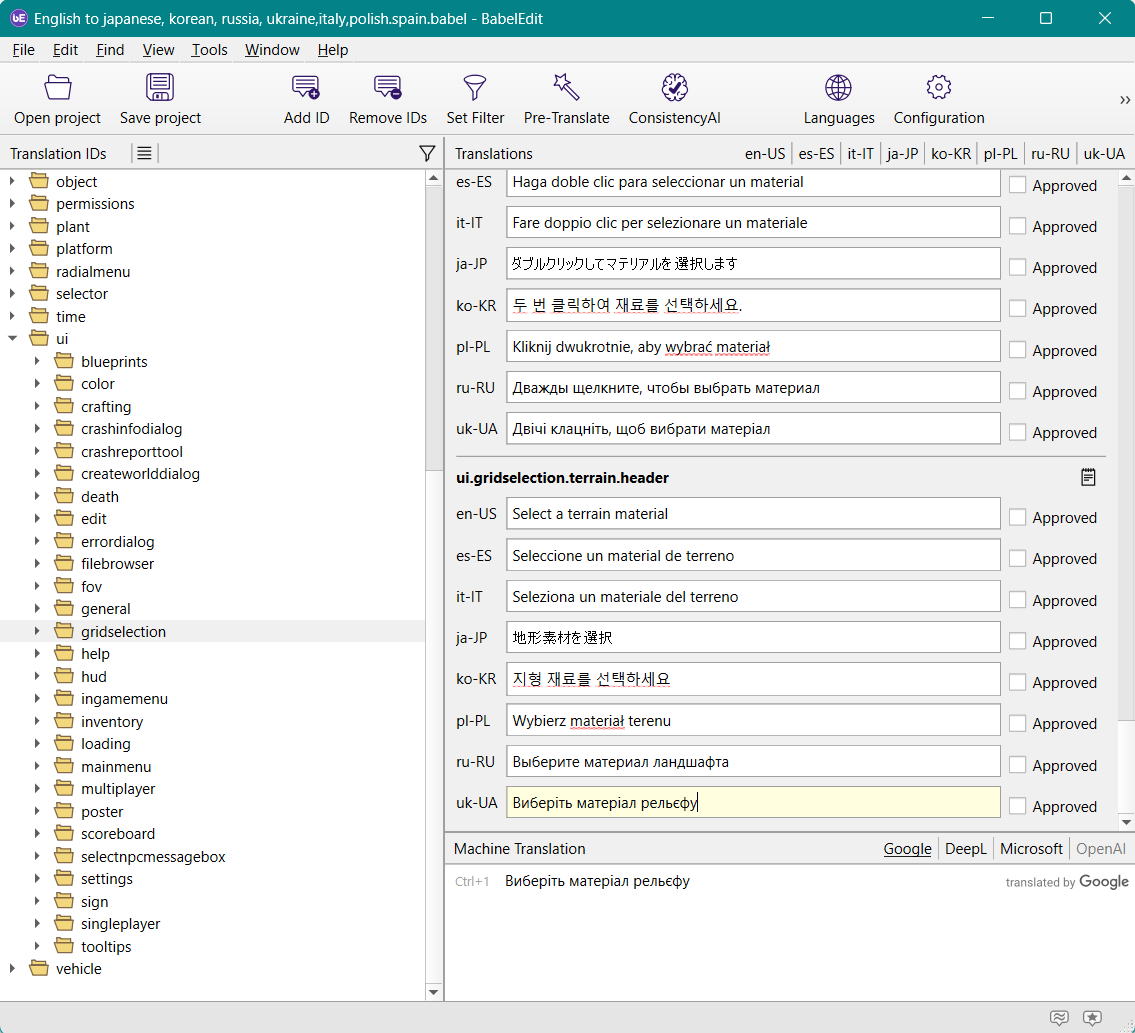Click the Open project folder icon
1135x1033 pixels.
[x=58, y=88]
